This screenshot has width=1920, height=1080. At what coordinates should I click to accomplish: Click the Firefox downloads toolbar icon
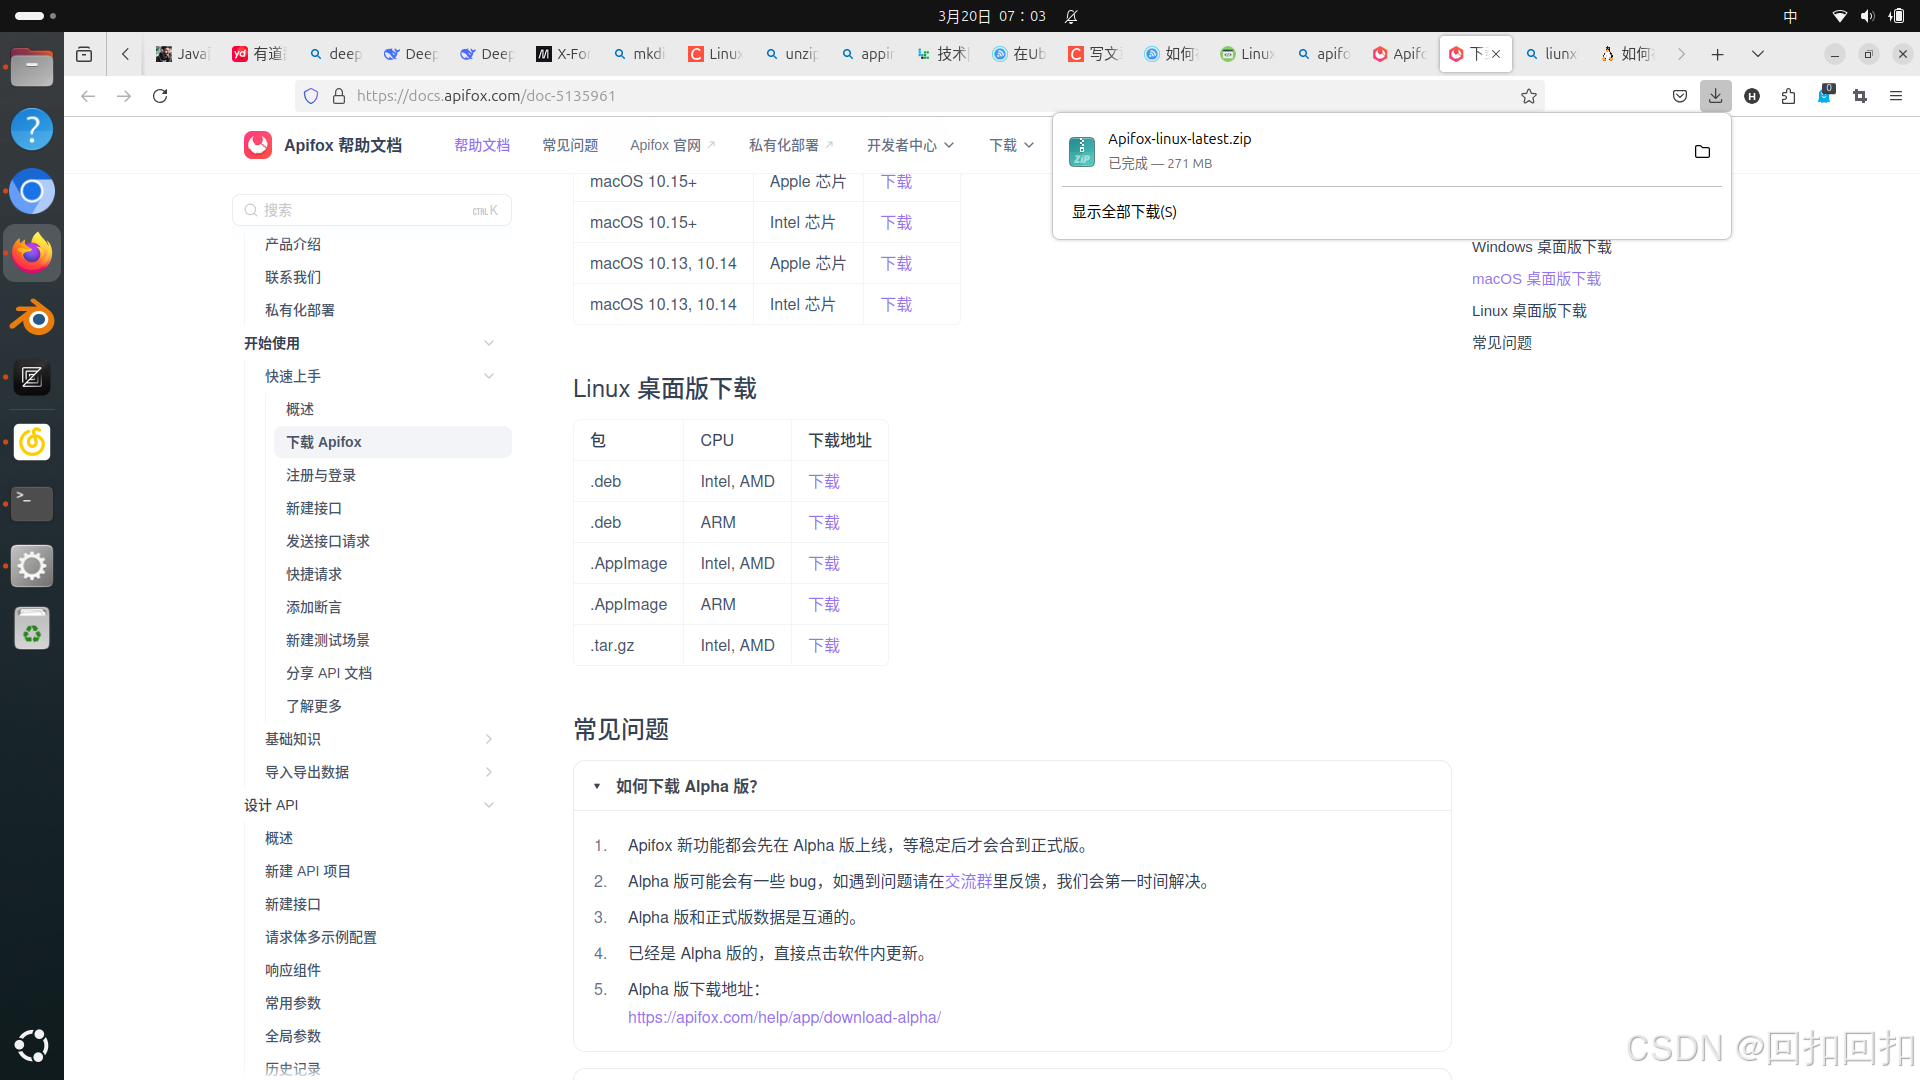pos(1715,96)
